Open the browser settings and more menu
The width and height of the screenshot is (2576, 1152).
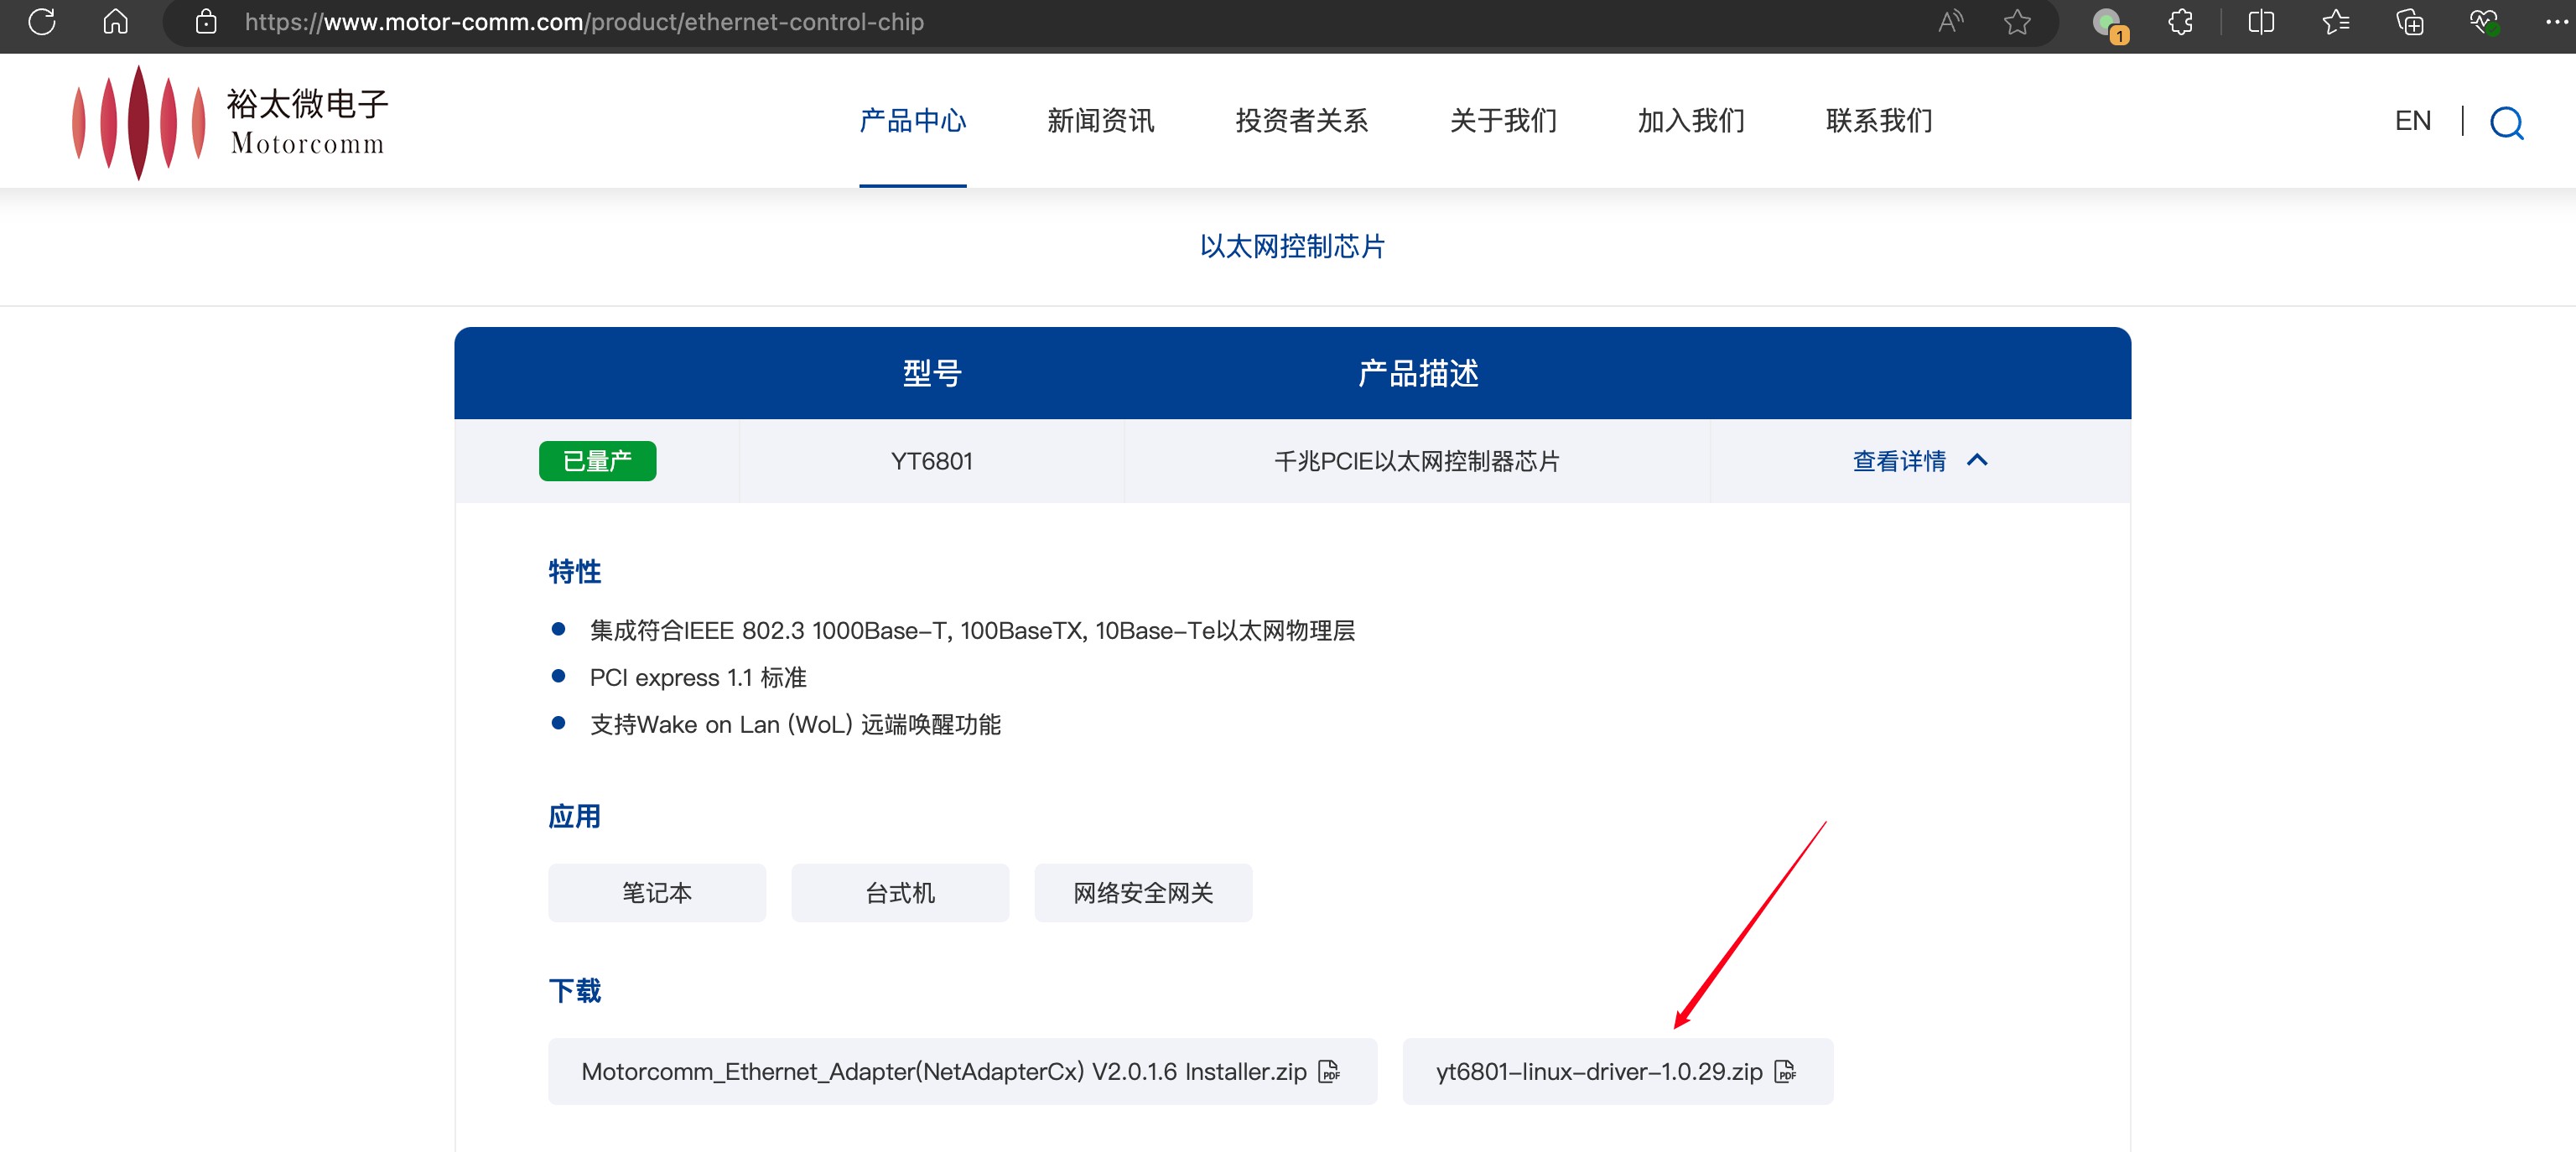(x=2556, y=21)
